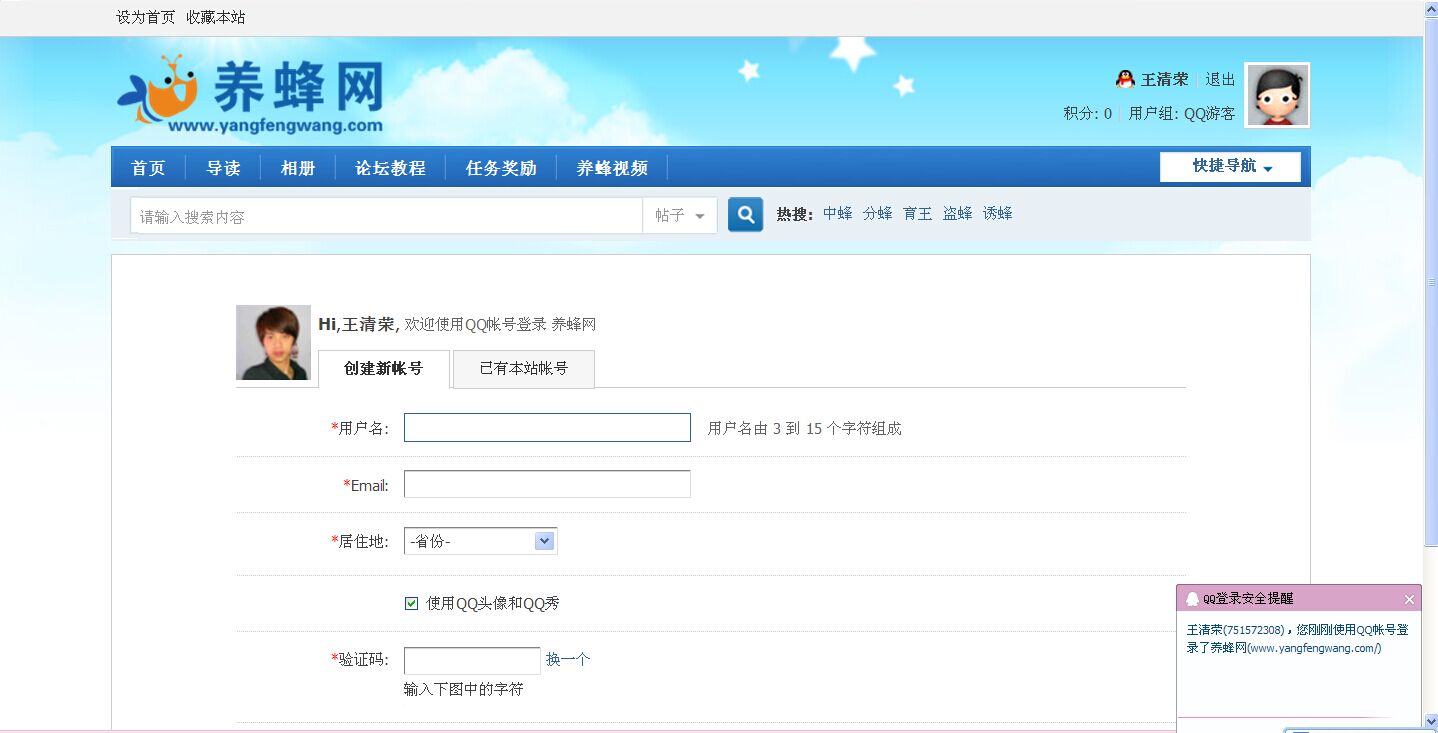Open the cartoon avatar in the header
This screenshot has height=733, width=1438.
(x=1277, y=95)
